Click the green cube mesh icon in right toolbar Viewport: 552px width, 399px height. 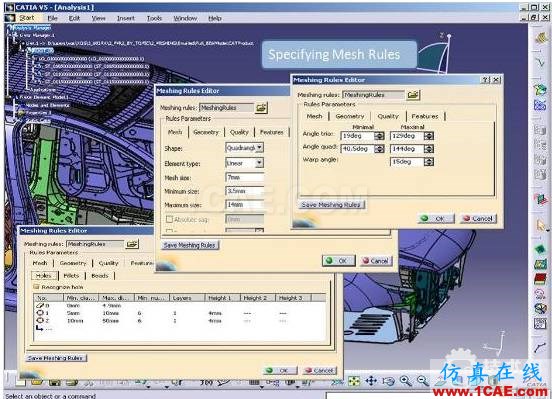coord(540,89)
